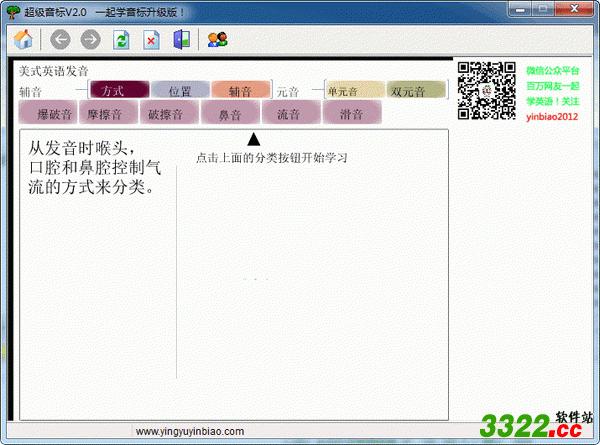Open the 破擦音 category
600x445 pixels.
tap(169, 113)
